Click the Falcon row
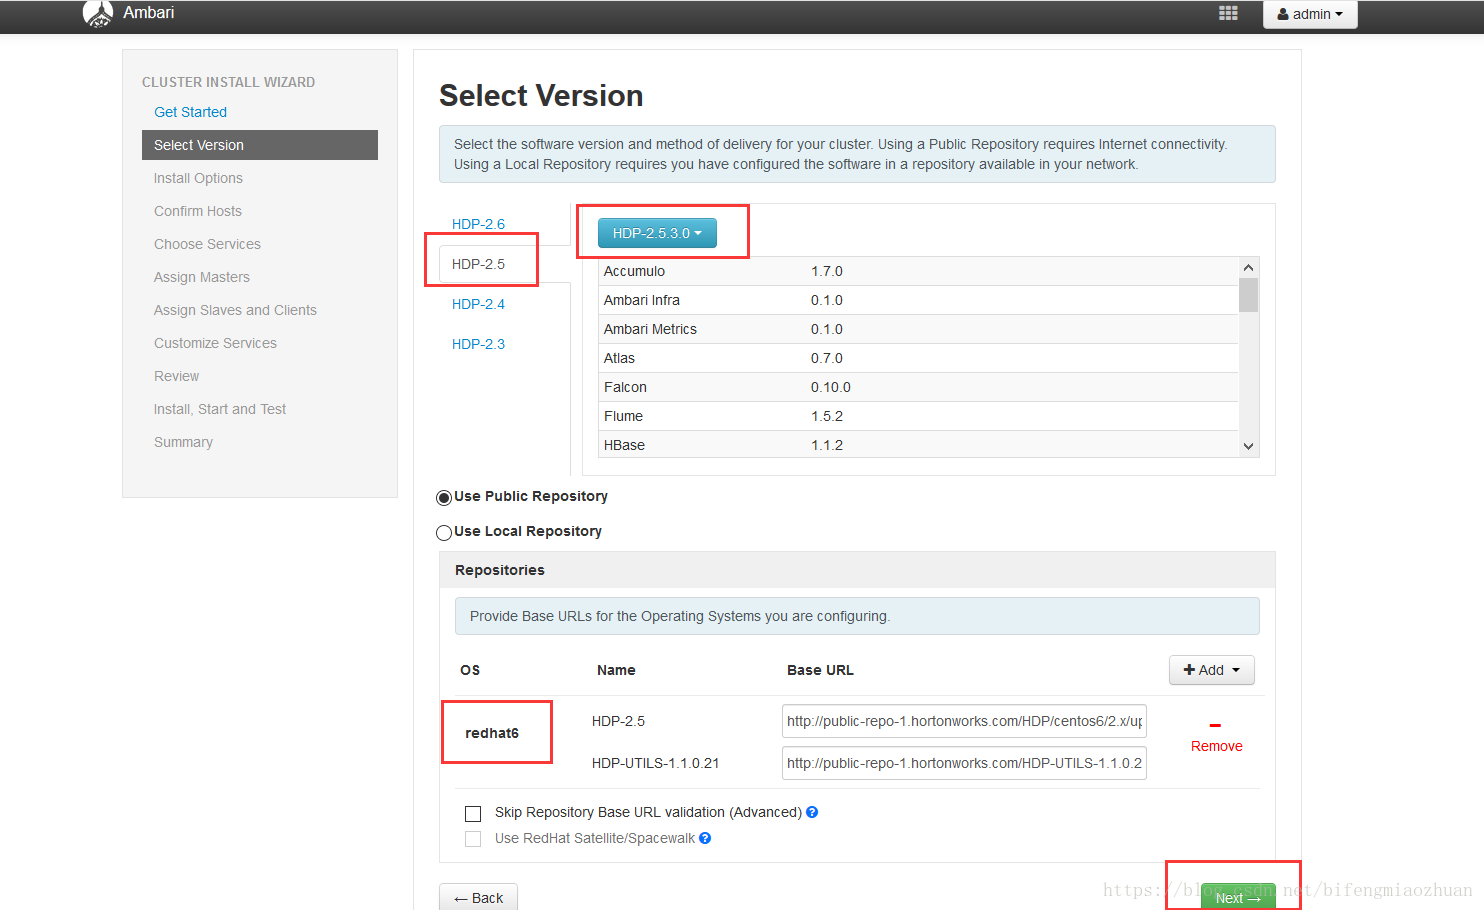 coord(918,387)
